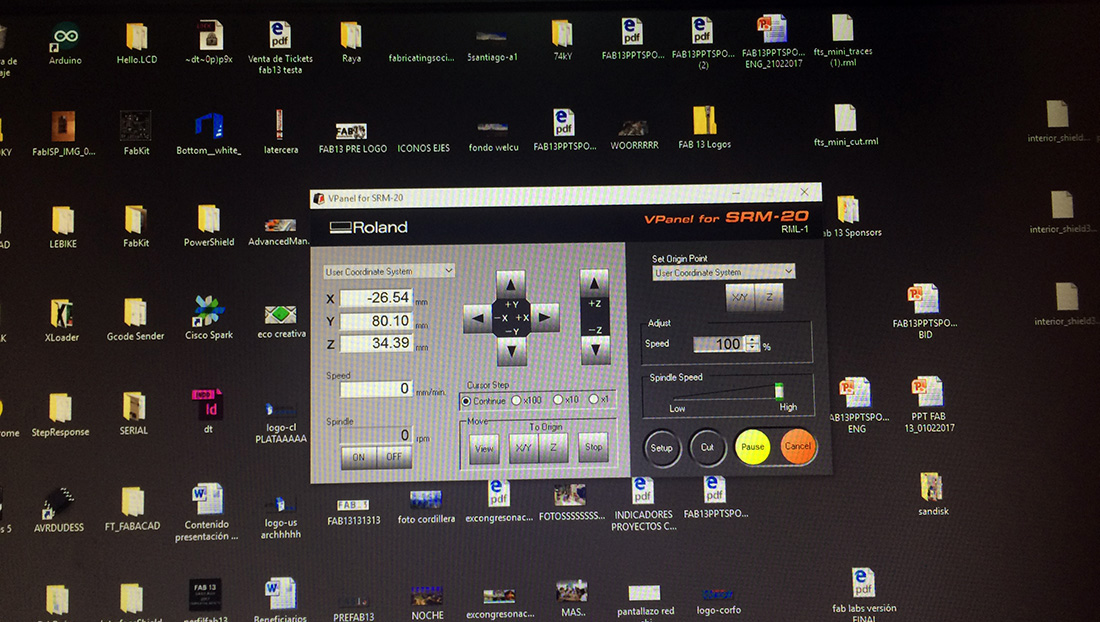
Task: Click the -X left jog arrow
Action: click(x=478, y=318)
